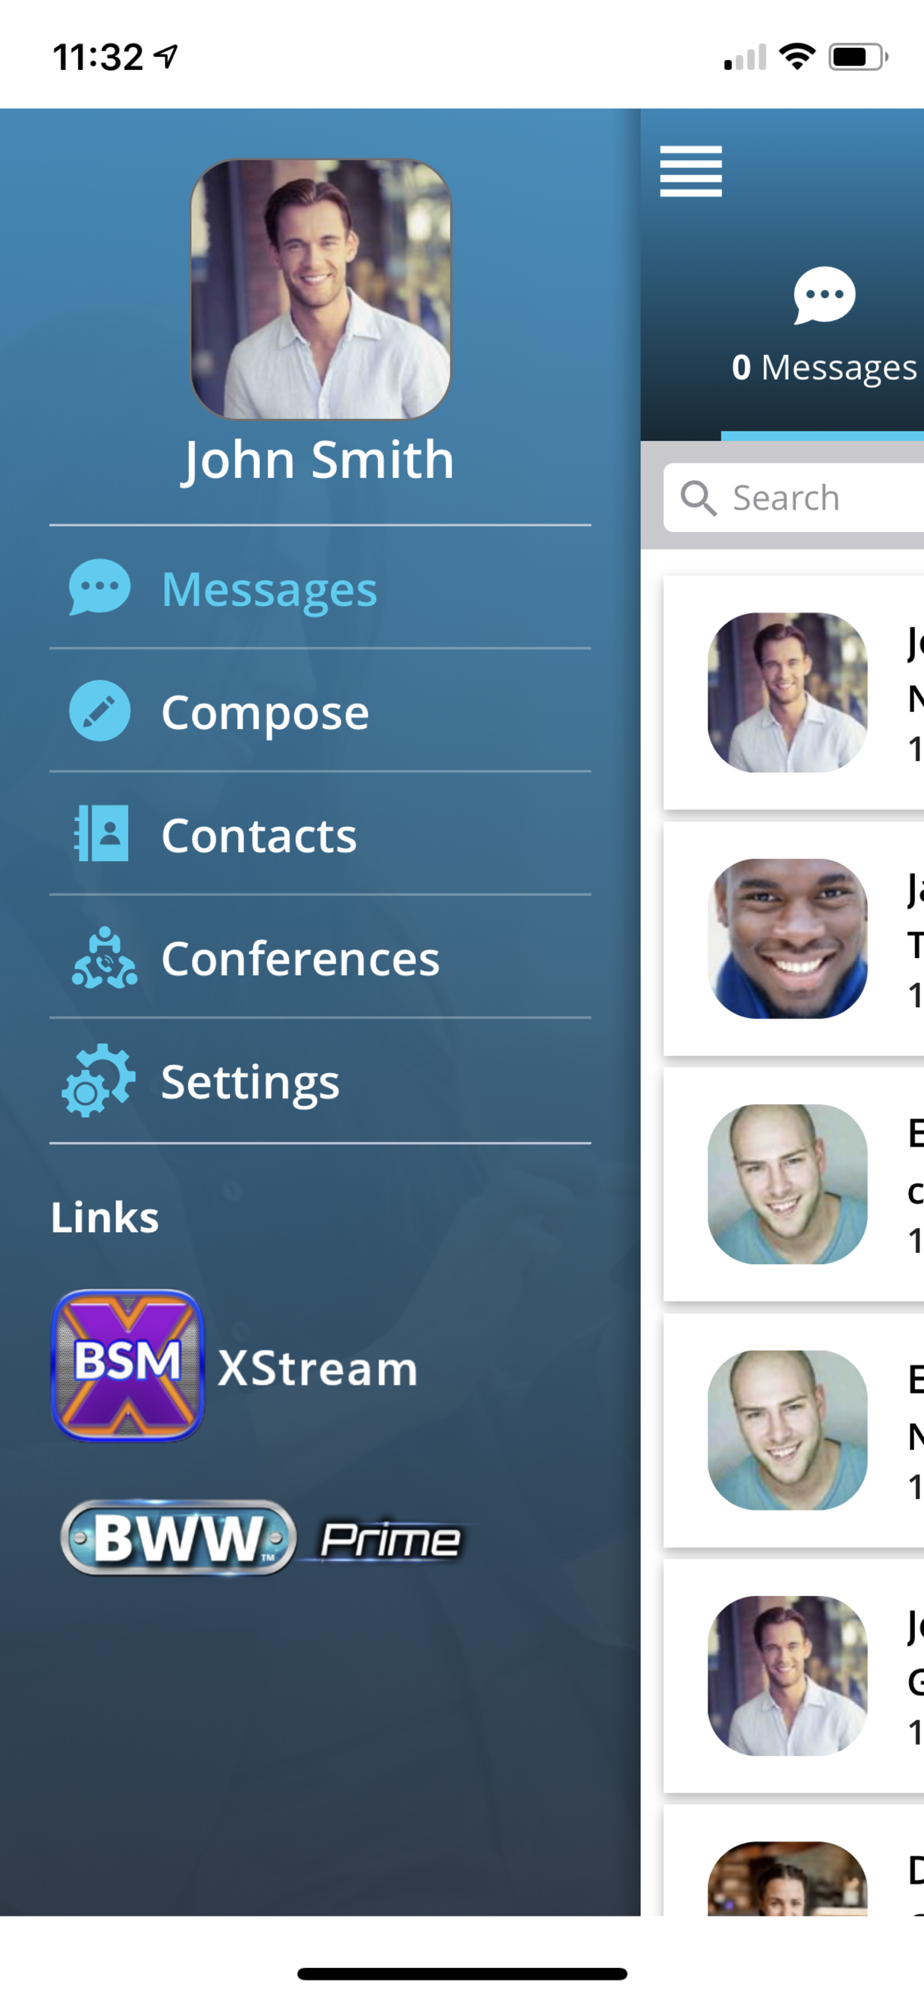Open the second conversation with smiling man avatar
The image size is (924, 2000).
pyautogui.click(x=794, y=939)
